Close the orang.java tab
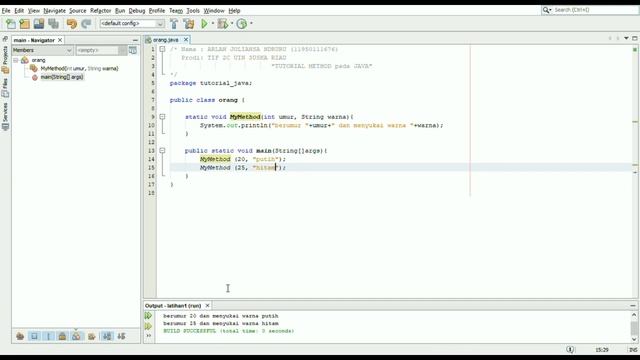Viewport: 640px width, 360px height. [x=186, y=40]
